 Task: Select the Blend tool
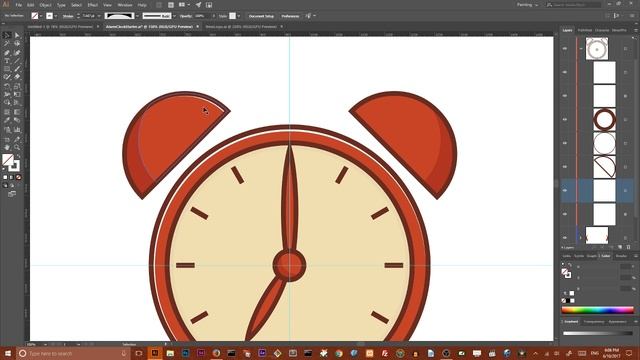click(17, 120)
